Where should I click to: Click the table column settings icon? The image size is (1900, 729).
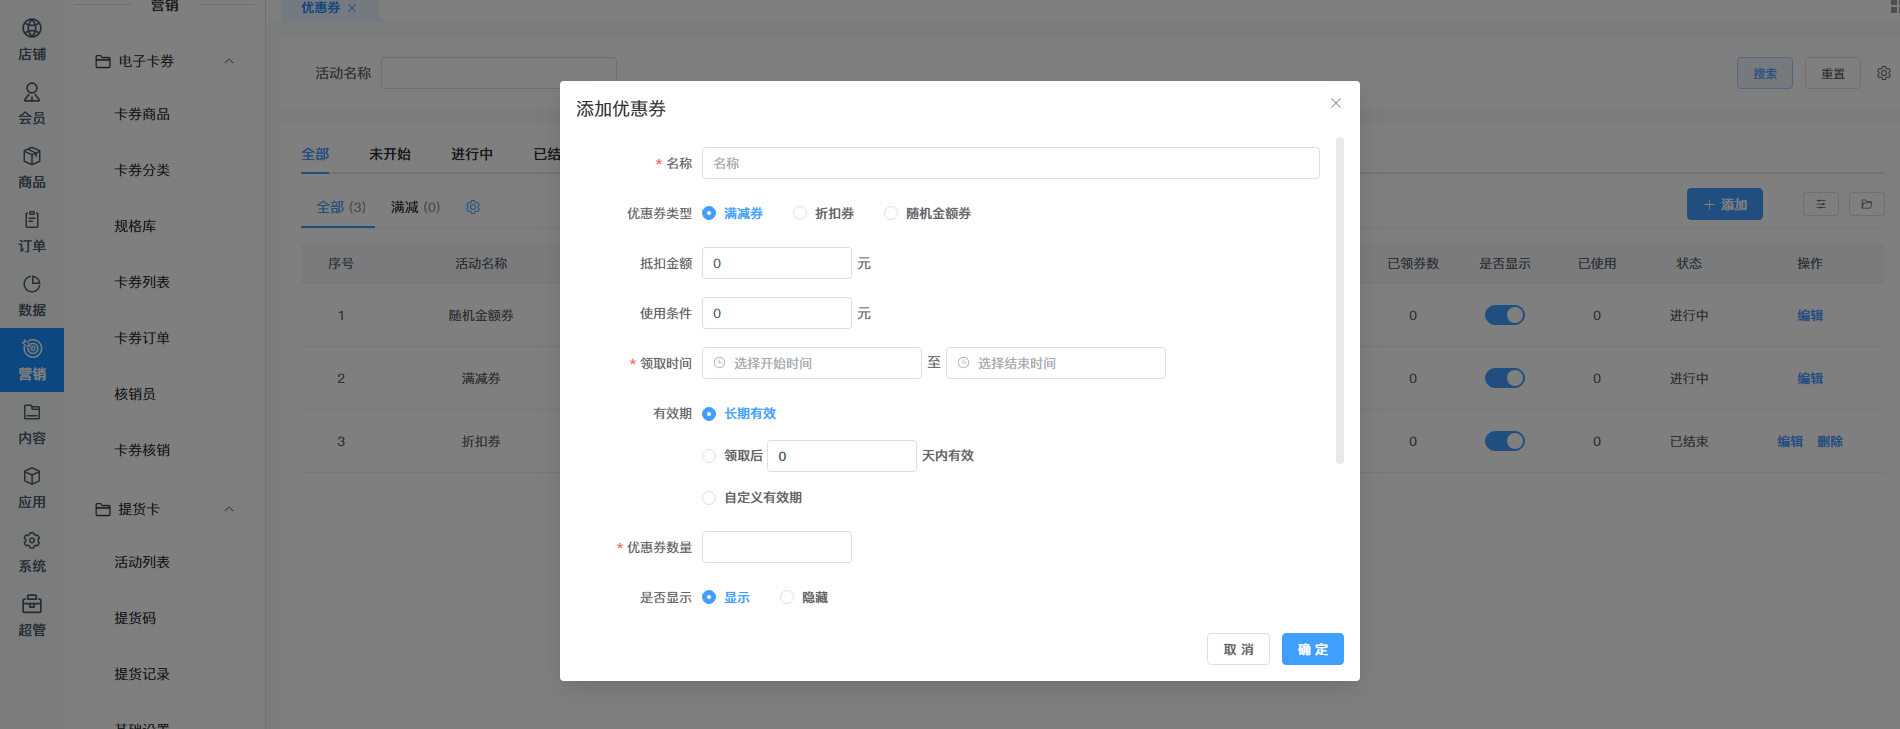1821,204
